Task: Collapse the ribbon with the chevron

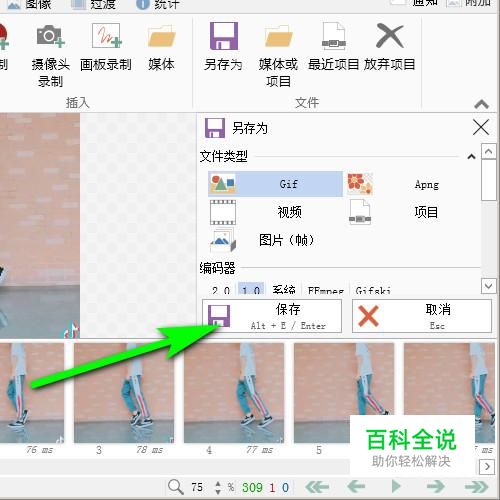Action: click(x=481, y=105)
